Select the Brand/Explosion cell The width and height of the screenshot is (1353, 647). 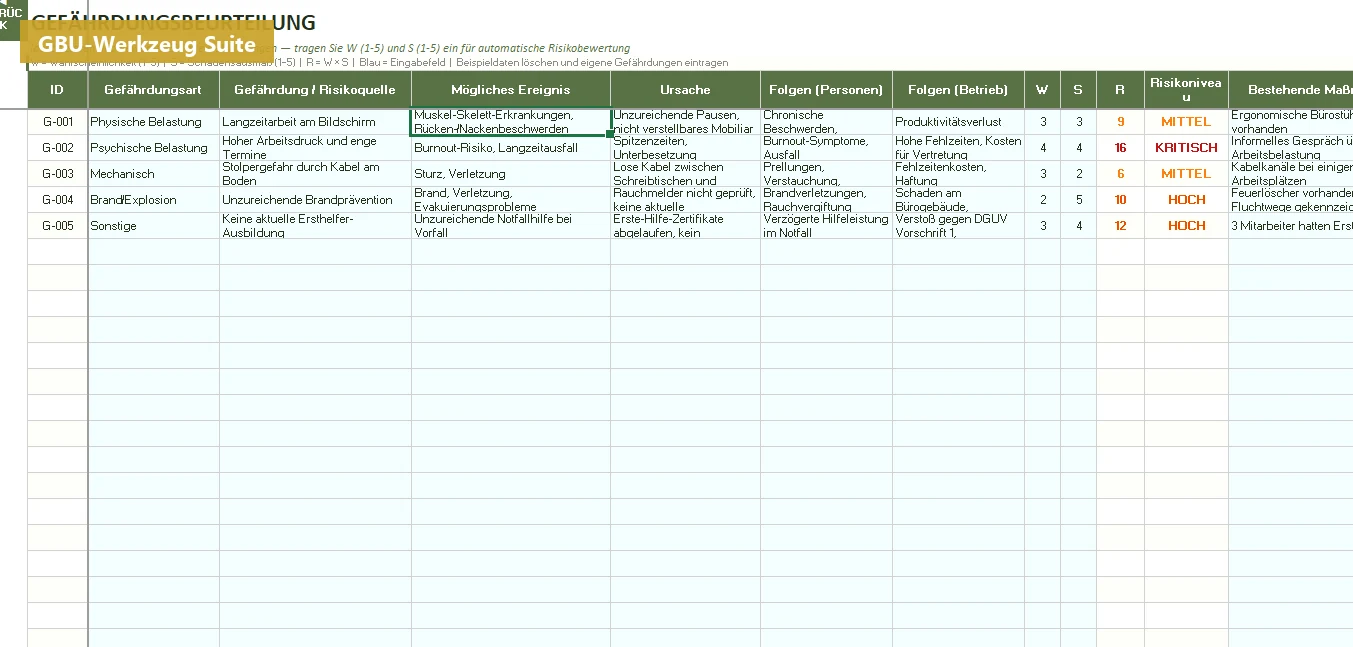[x=153, y=200]
